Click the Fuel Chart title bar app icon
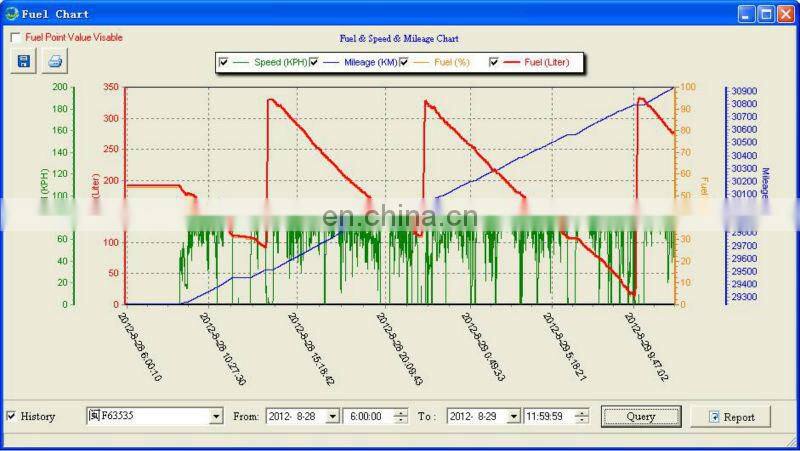 (x=11, y=14)
